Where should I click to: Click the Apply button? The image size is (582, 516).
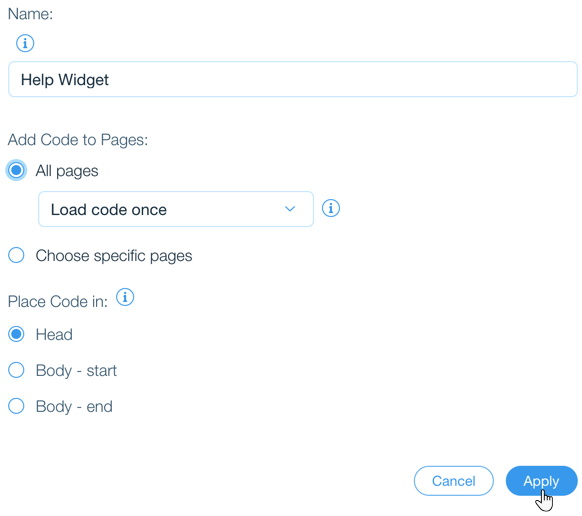542,481
